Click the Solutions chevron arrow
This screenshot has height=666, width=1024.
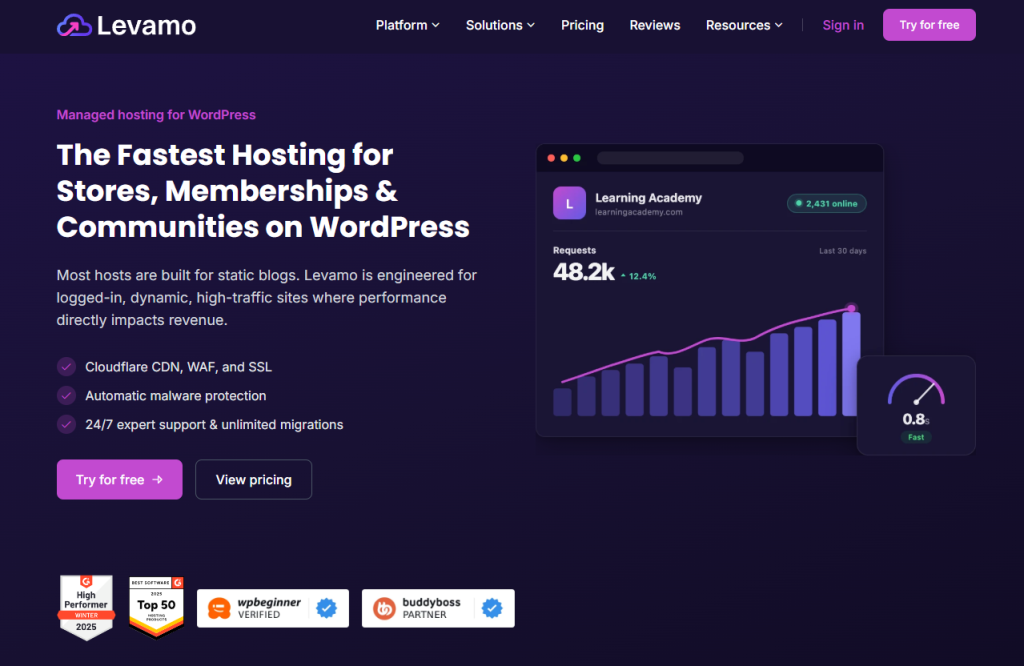pyautogui.click(x=531, y=25)
